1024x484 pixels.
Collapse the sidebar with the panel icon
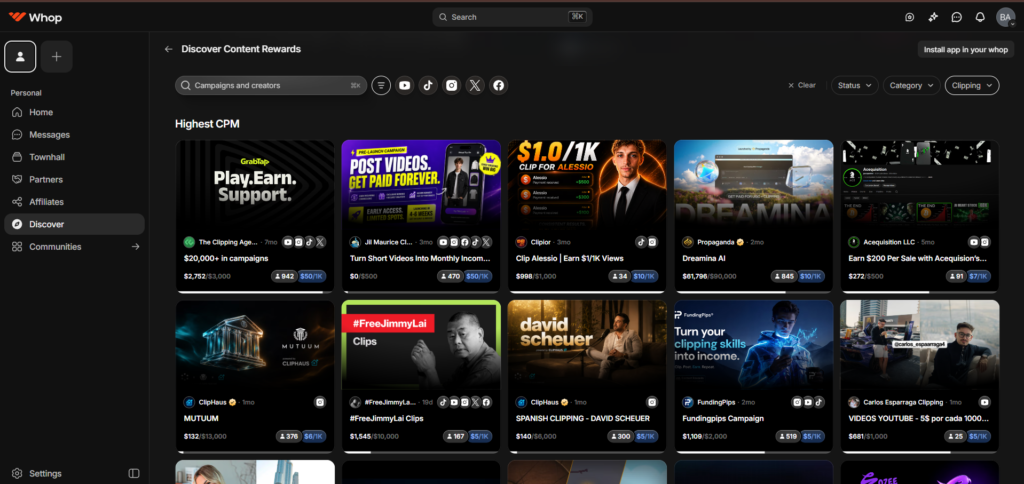click(x=134, y=474)
